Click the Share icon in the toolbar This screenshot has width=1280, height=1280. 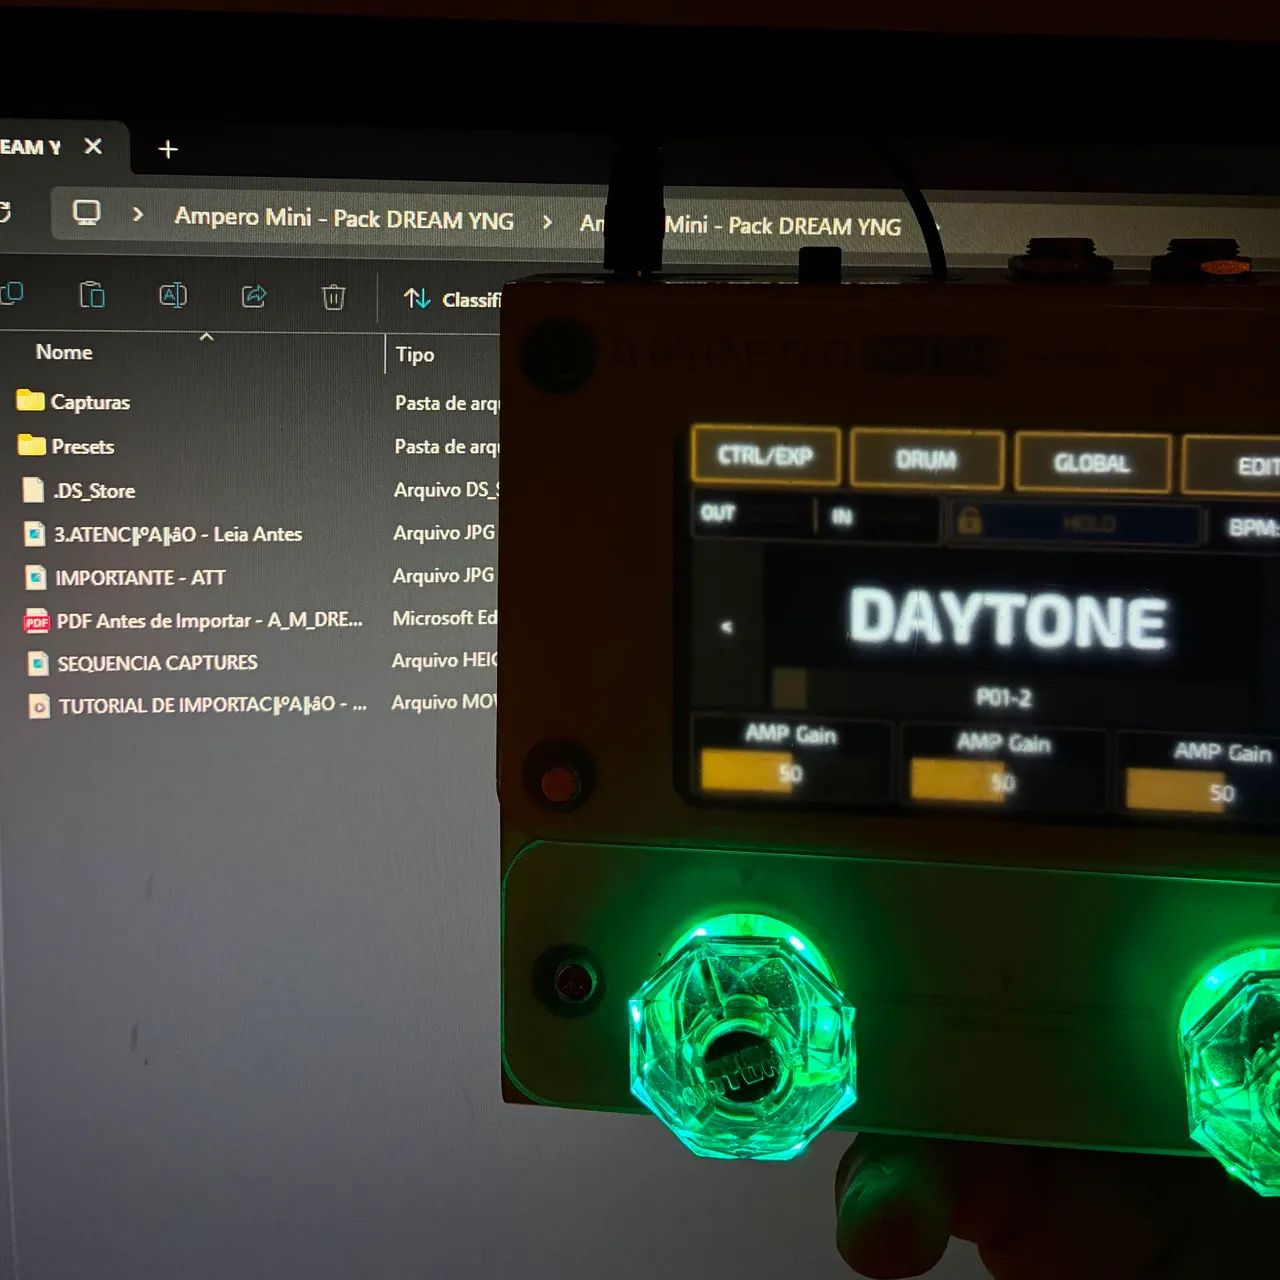click(x=254, y=296)
